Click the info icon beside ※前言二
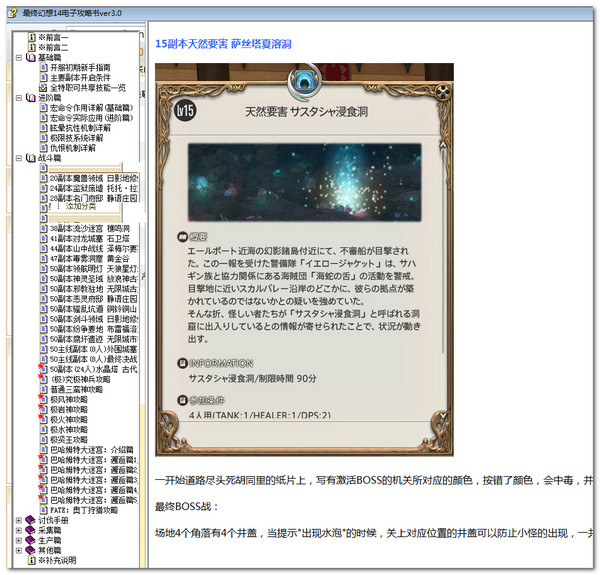 tap(32, 47)
